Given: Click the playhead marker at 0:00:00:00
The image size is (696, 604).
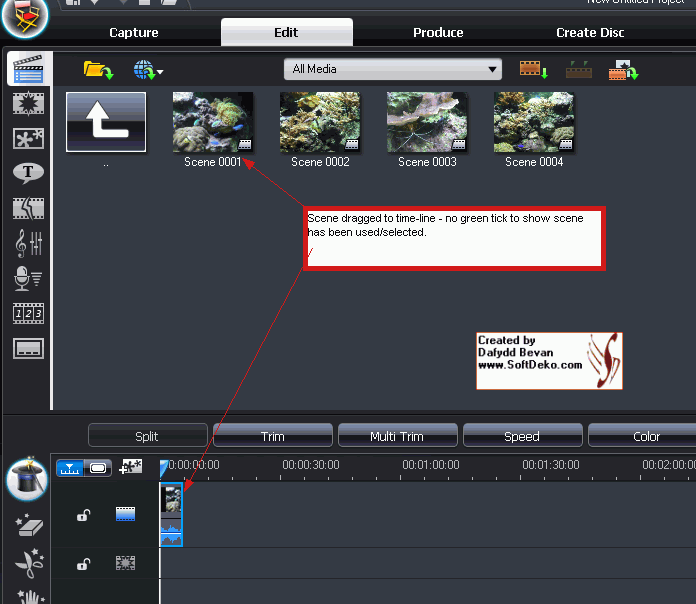Looking at the screenshot, I should (x=163, y=469).
